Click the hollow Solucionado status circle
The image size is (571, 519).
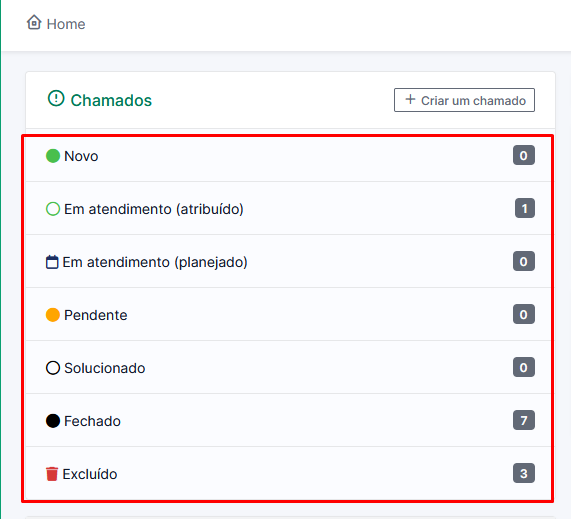click(53, 368)
